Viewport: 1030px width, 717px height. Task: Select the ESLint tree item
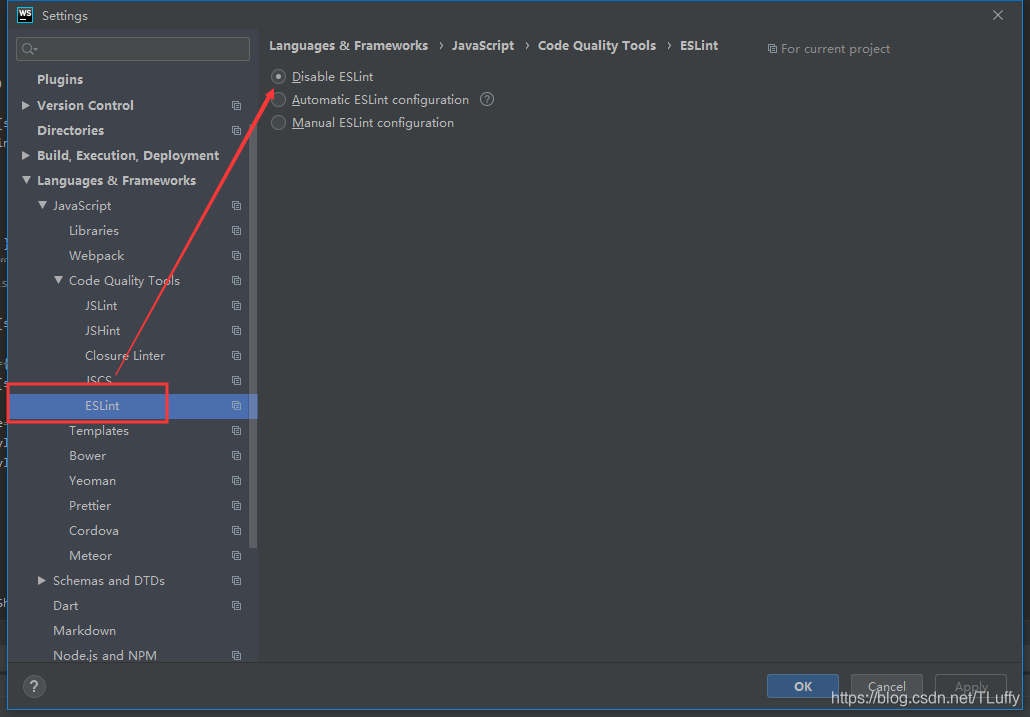133,406
